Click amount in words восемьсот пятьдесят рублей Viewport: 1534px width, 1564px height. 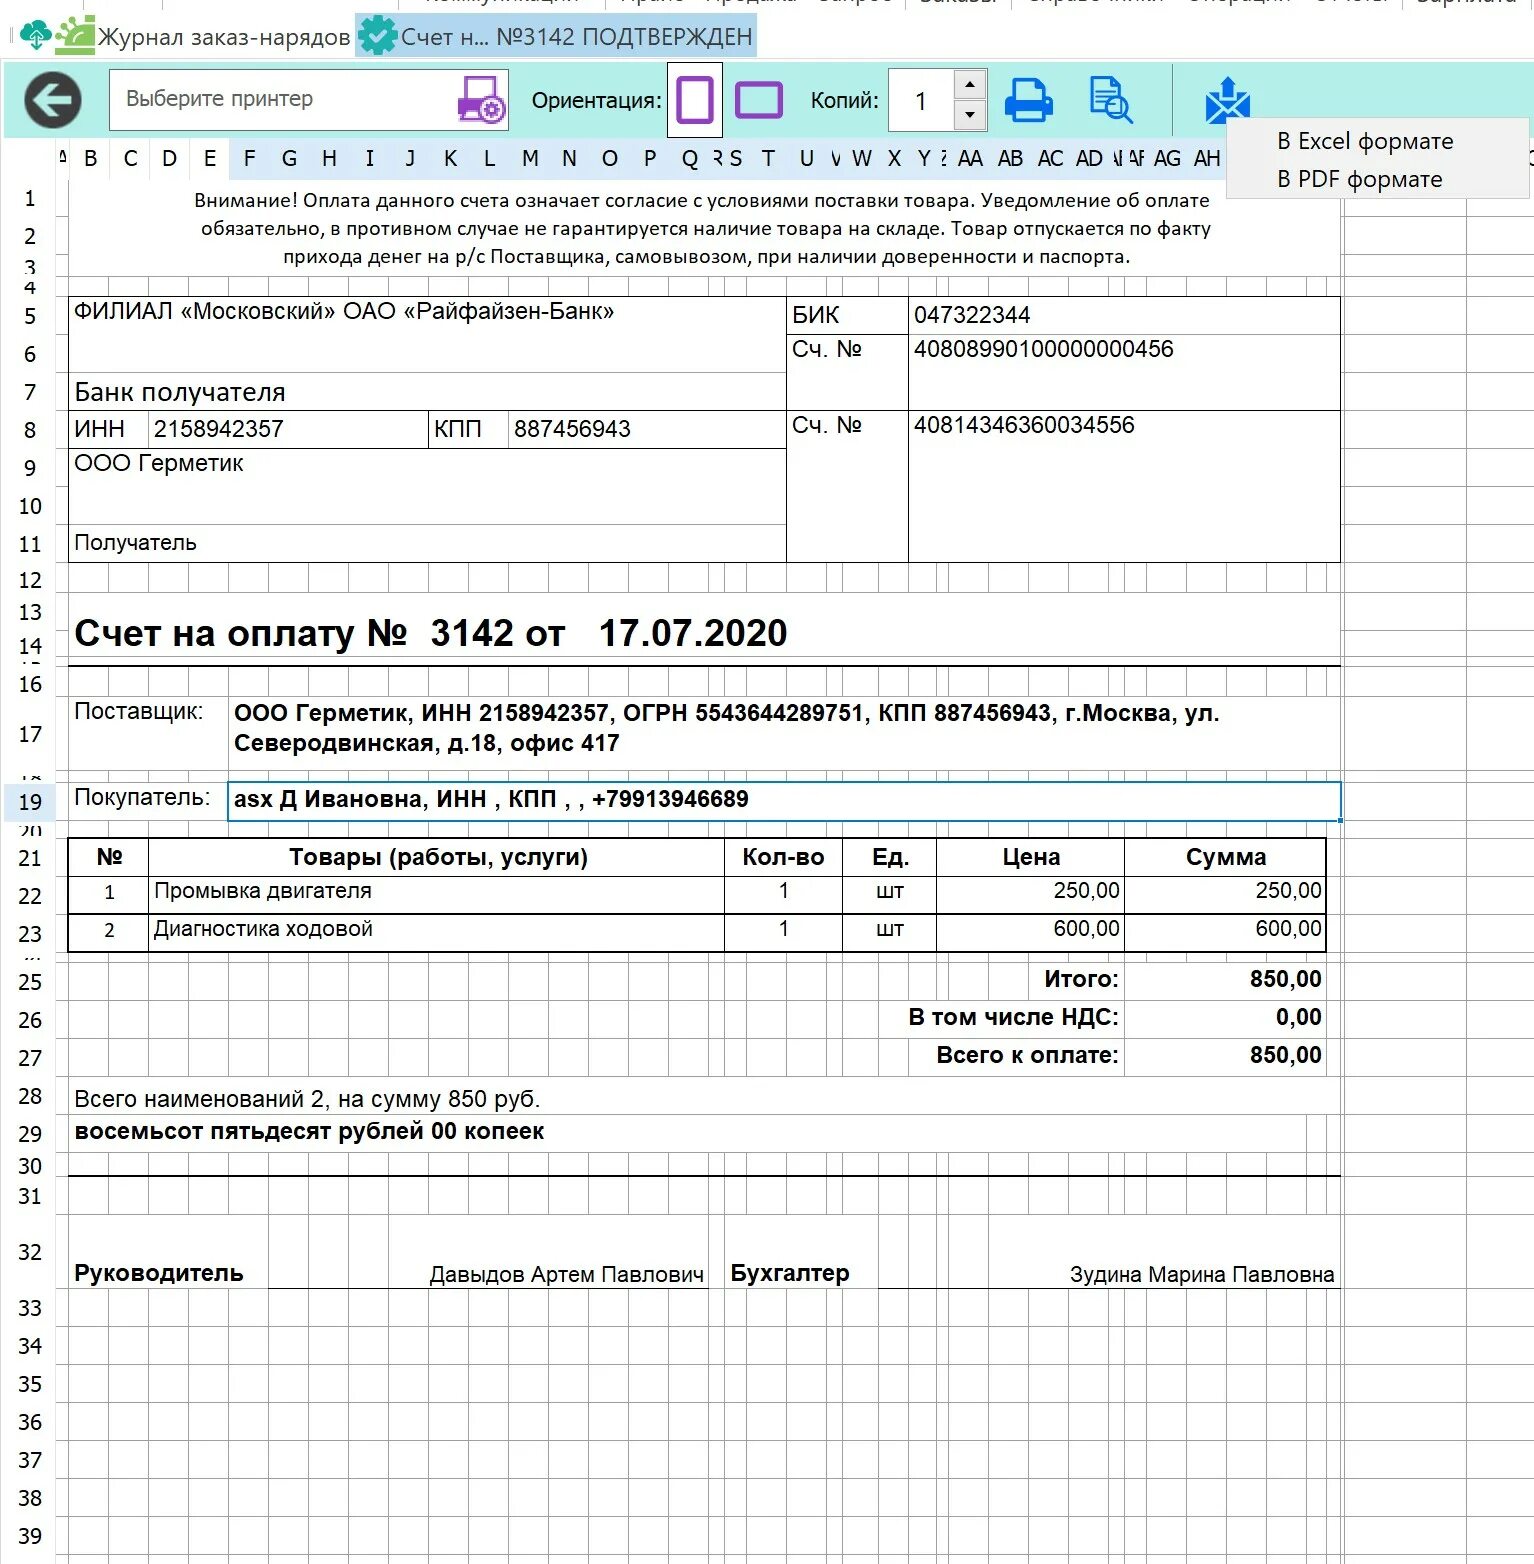tap(309, 1131)
